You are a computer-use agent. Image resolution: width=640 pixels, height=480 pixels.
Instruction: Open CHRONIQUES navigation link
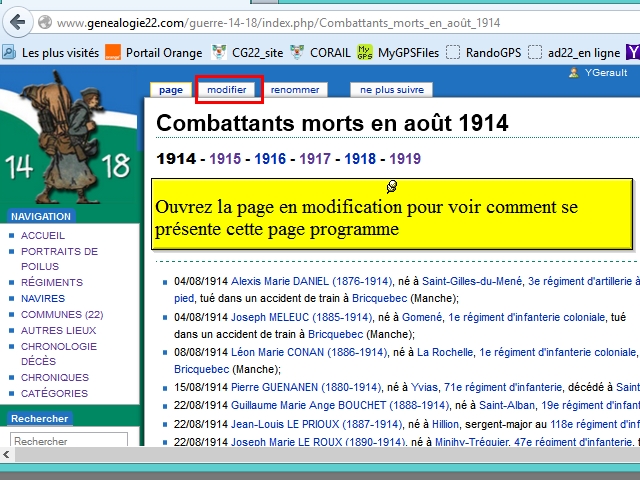55,377
